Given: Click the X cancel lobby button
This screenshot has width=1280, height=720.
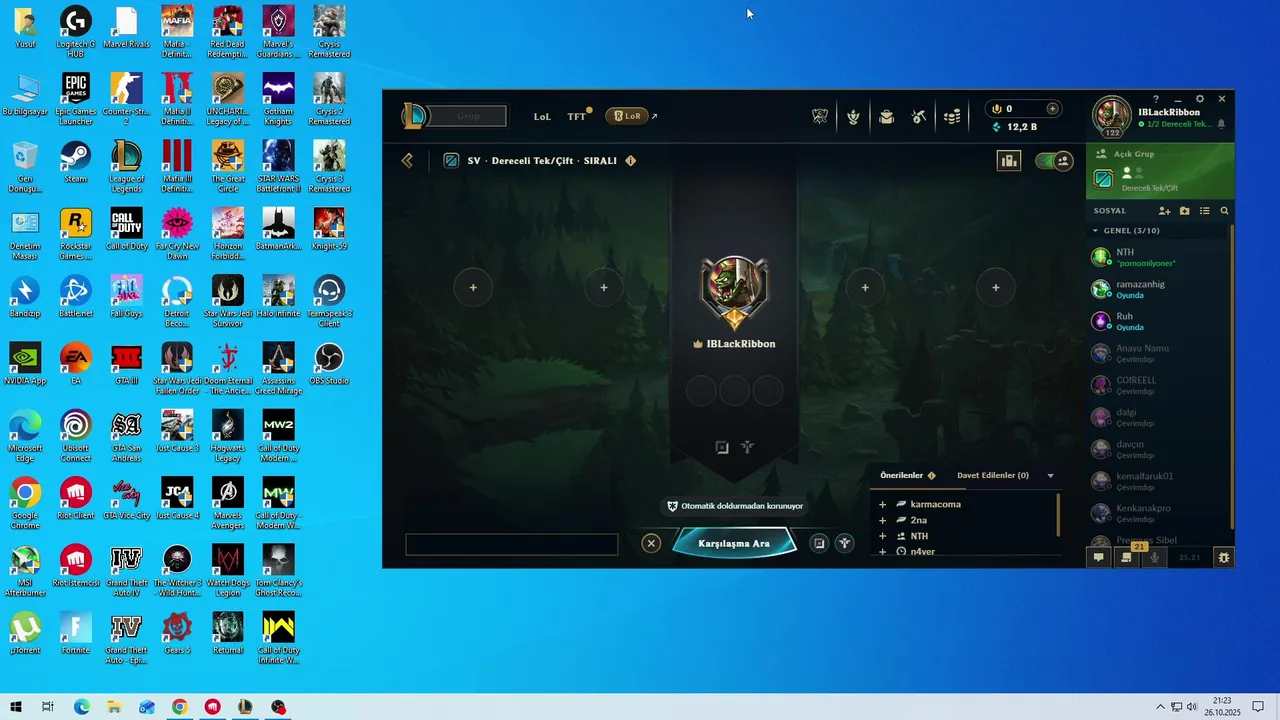Looking at the screenshot, I should (651, 543).
